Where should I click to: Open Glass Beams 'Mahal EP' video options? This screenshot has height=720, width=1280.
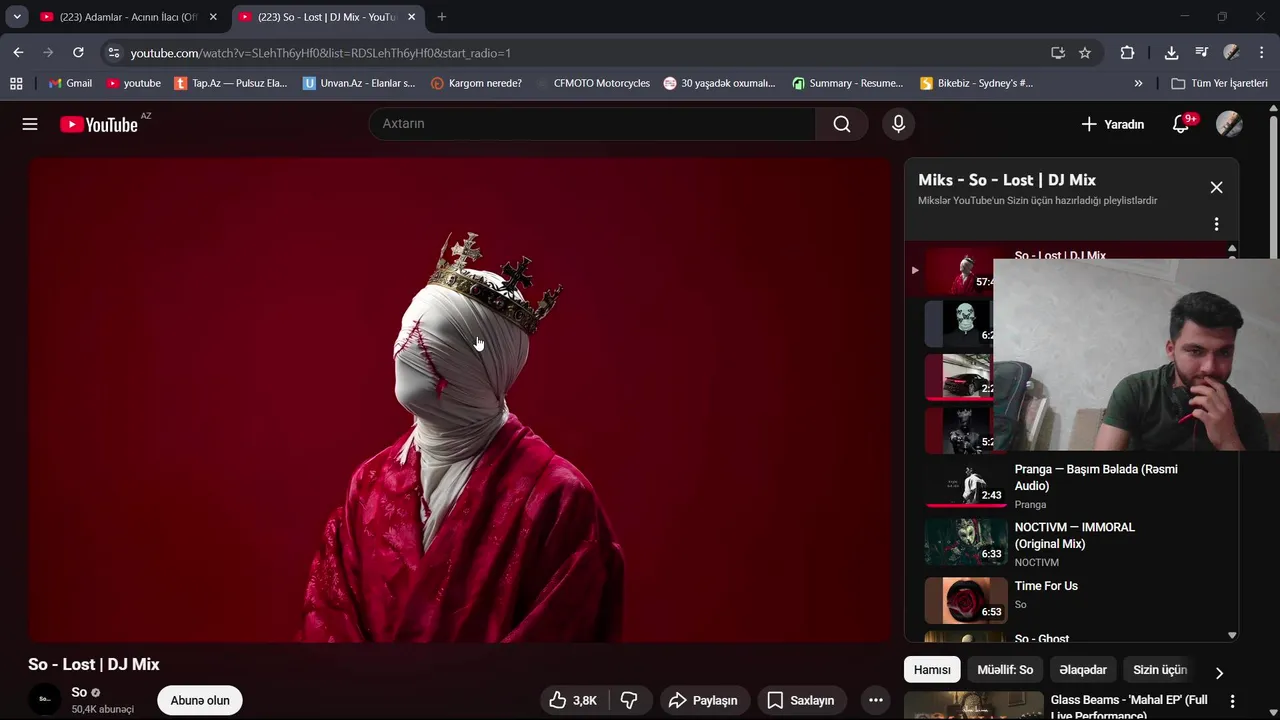point(1232,701)
